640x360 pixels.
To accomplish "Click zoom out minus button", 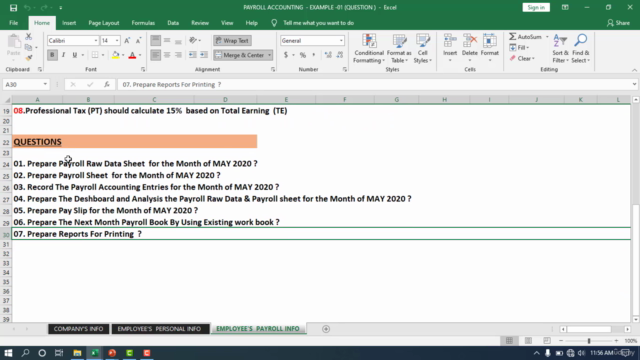I will pos(561,340).
